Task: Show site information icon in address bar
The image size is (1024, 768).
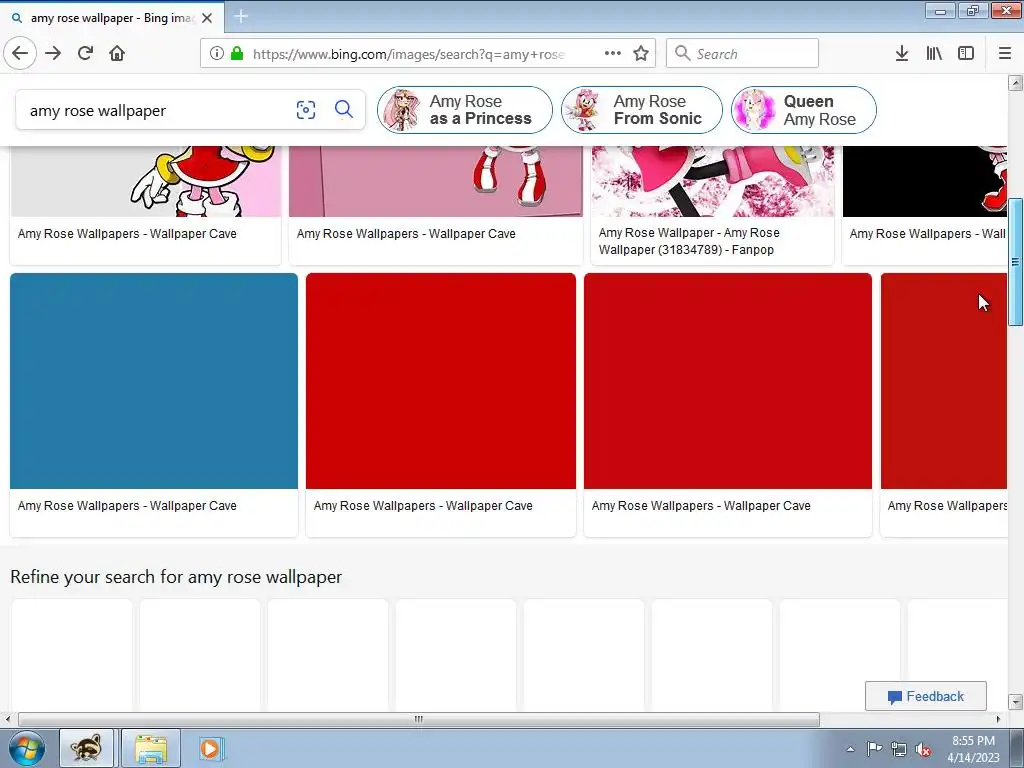Action: [217, 53]
